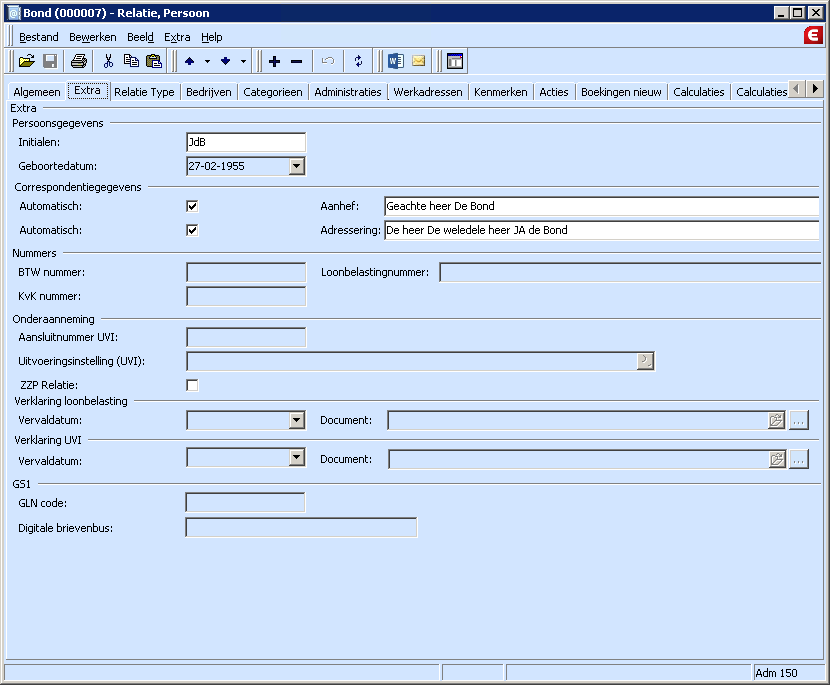Go to next record with down arrow

pos(225,61)
